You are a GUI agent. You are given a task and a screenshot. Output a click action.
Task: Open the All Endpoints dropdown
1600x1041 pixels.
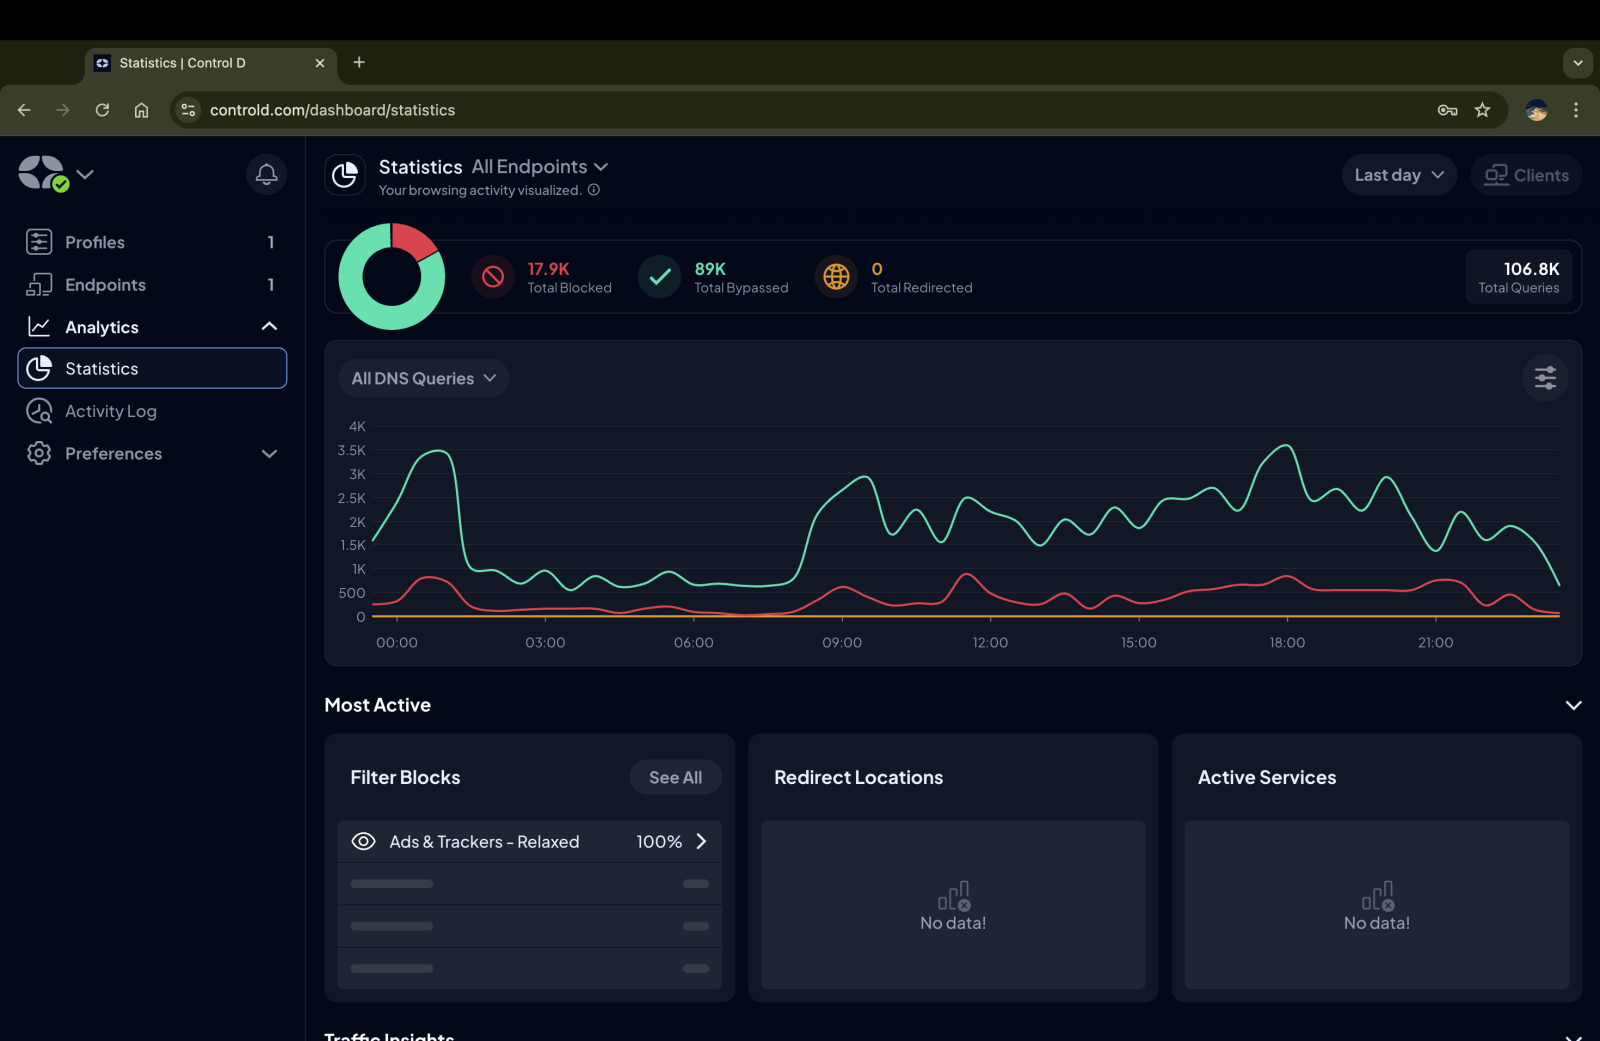(540, 167)
